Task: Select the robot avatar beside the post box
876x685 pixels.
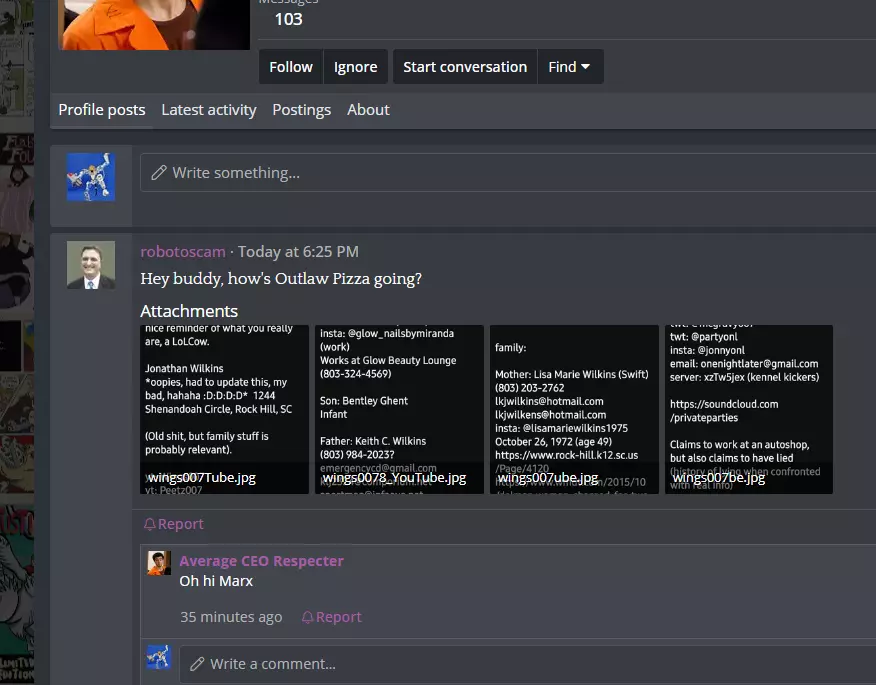Action: (x=91, y=177)
